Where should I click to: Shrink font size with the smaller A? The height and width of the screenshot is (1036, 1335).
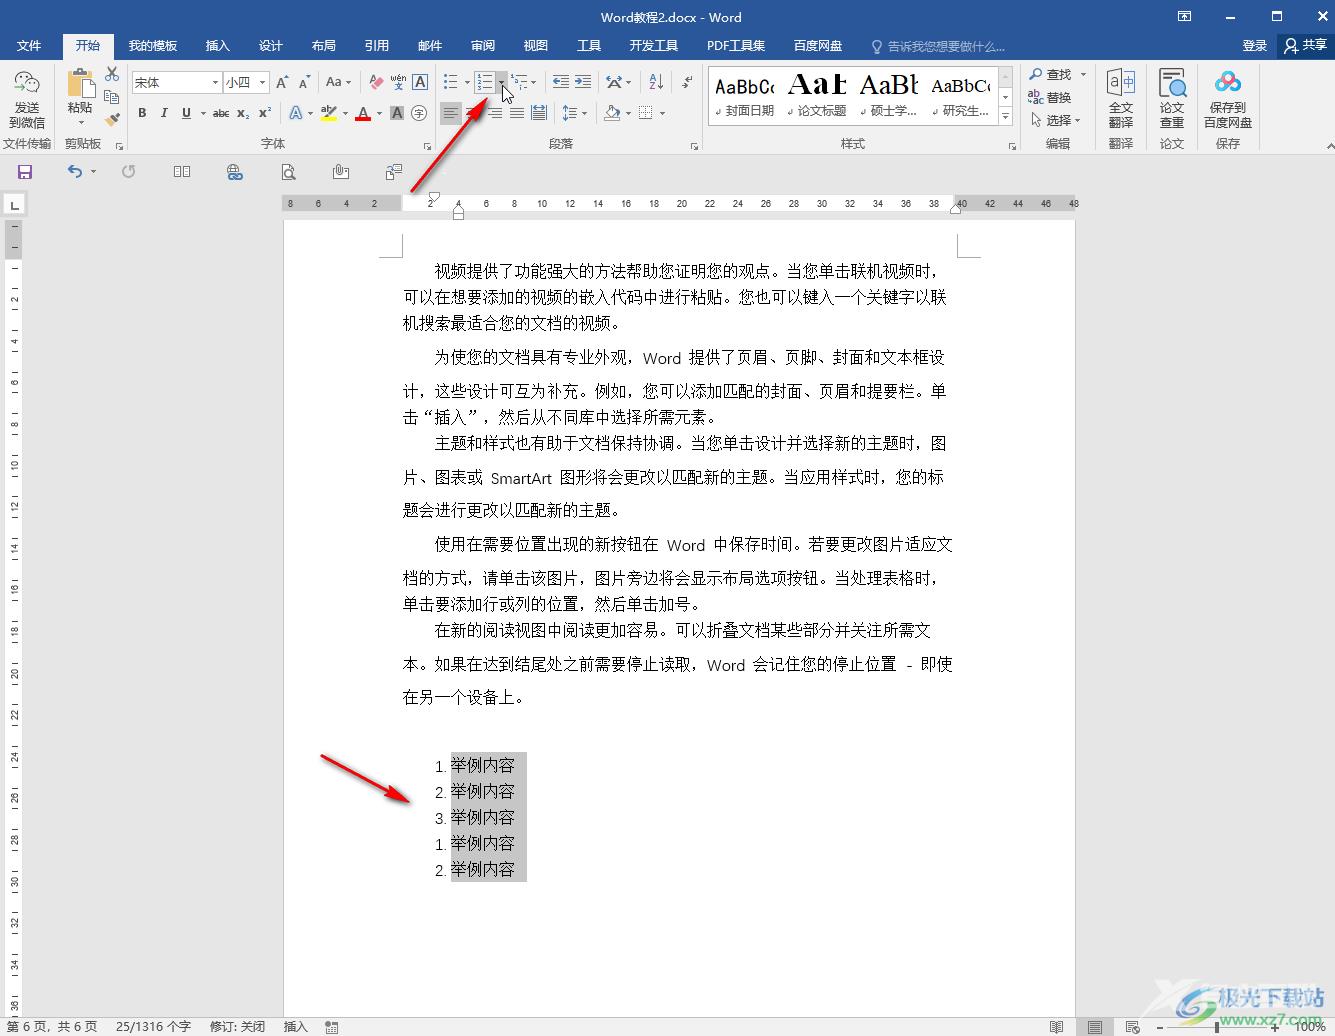coord(304,82)
